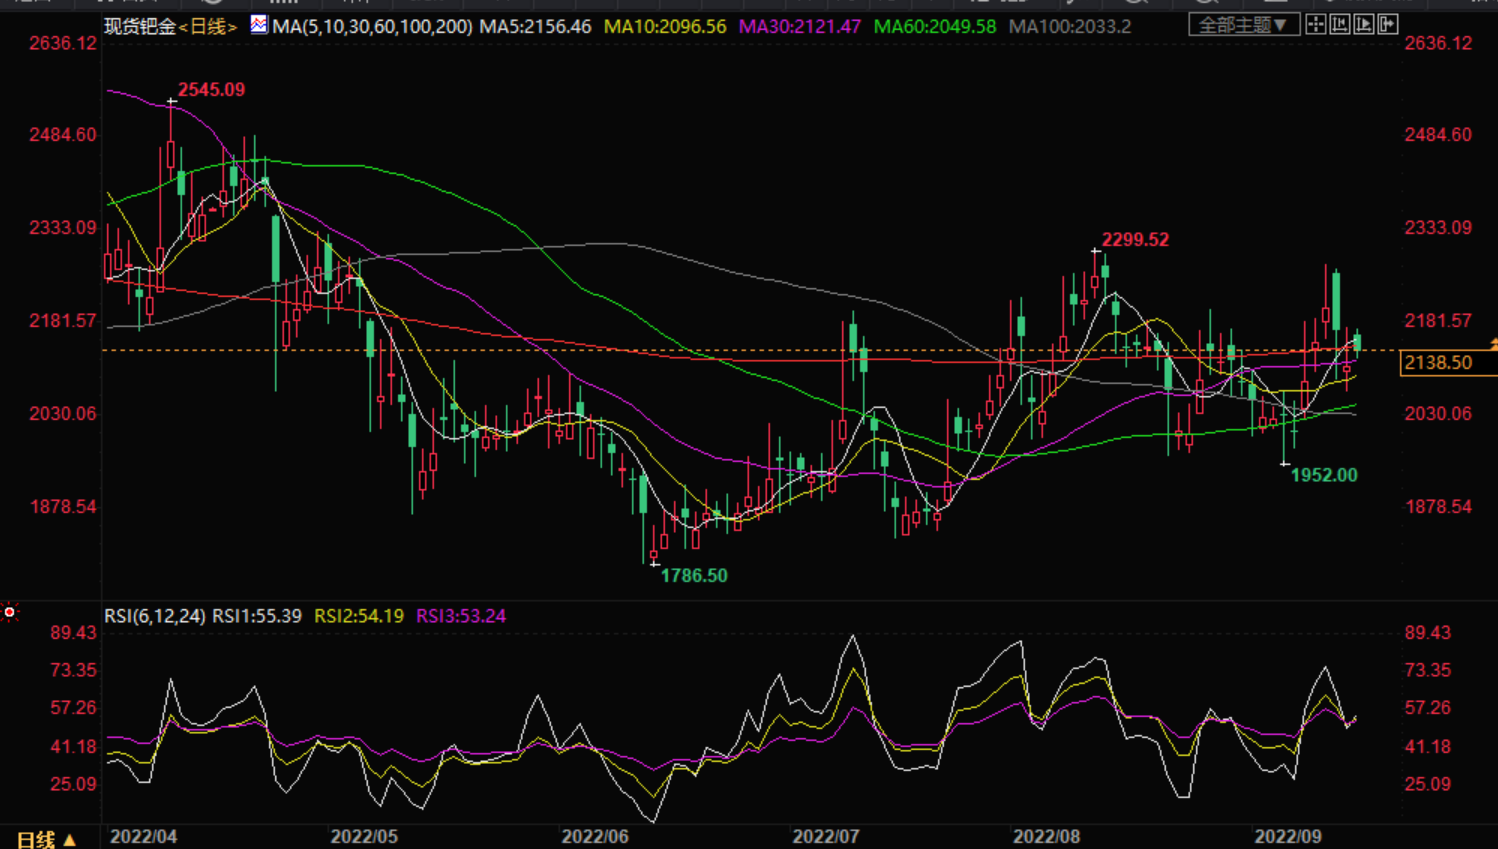This screenshot has height=849, width=1498.
Task: Click the 2022/07 date on the time axis
Action: pos(825,836)
